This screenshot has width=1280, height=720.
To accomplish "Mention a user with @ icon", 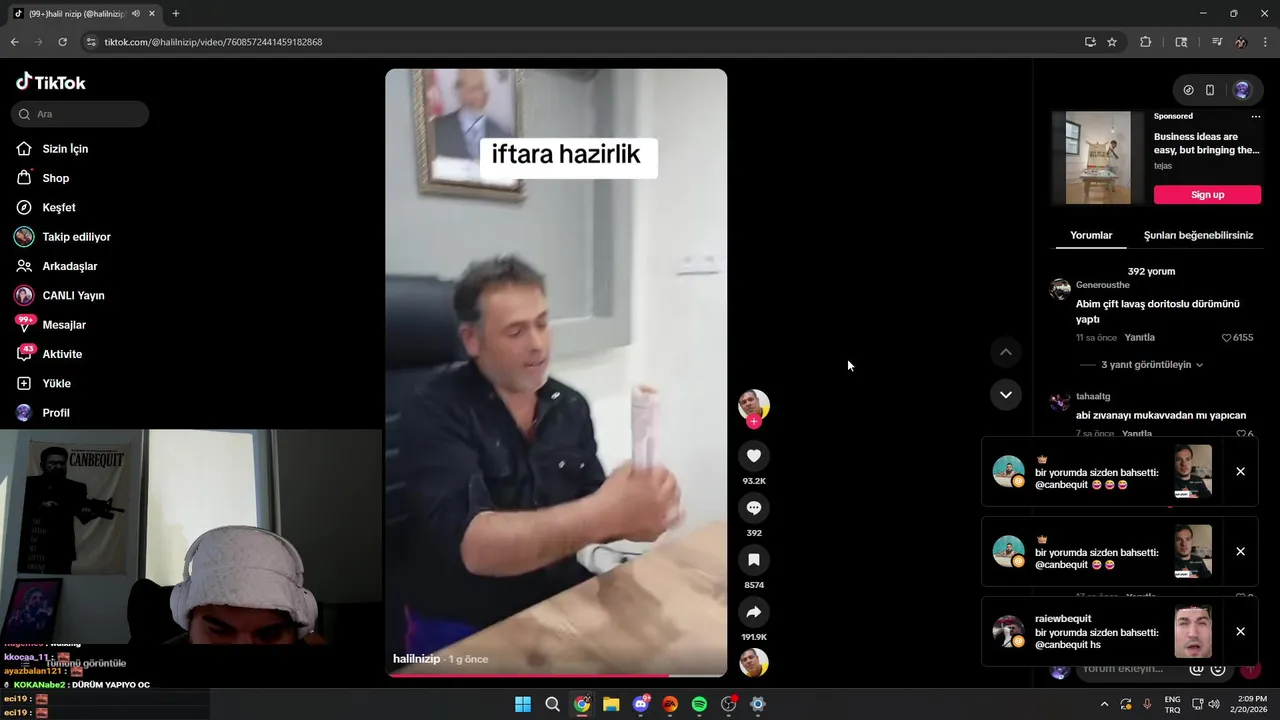I will pos(1197,669).
